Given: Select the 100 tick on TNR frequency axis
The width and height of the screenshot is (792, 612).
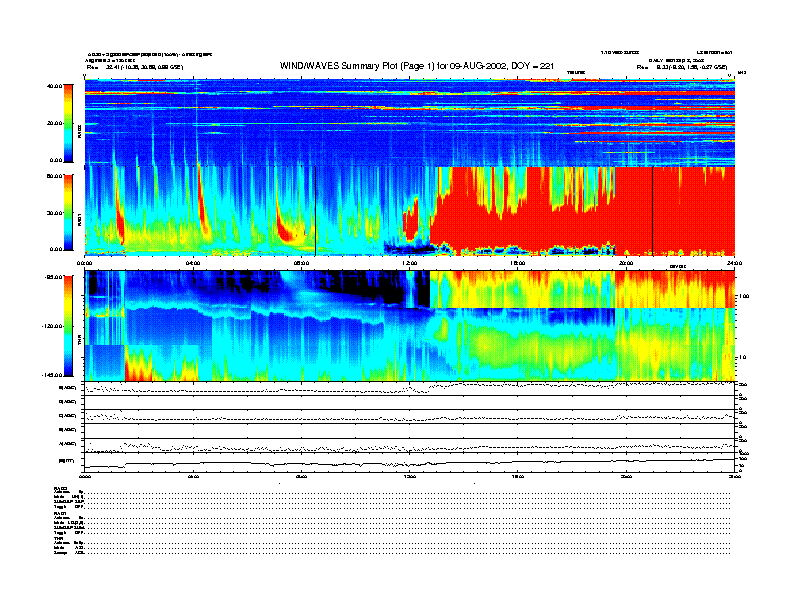Looking at the screenshot, I should pyautogui.click(x=744, y=296).
